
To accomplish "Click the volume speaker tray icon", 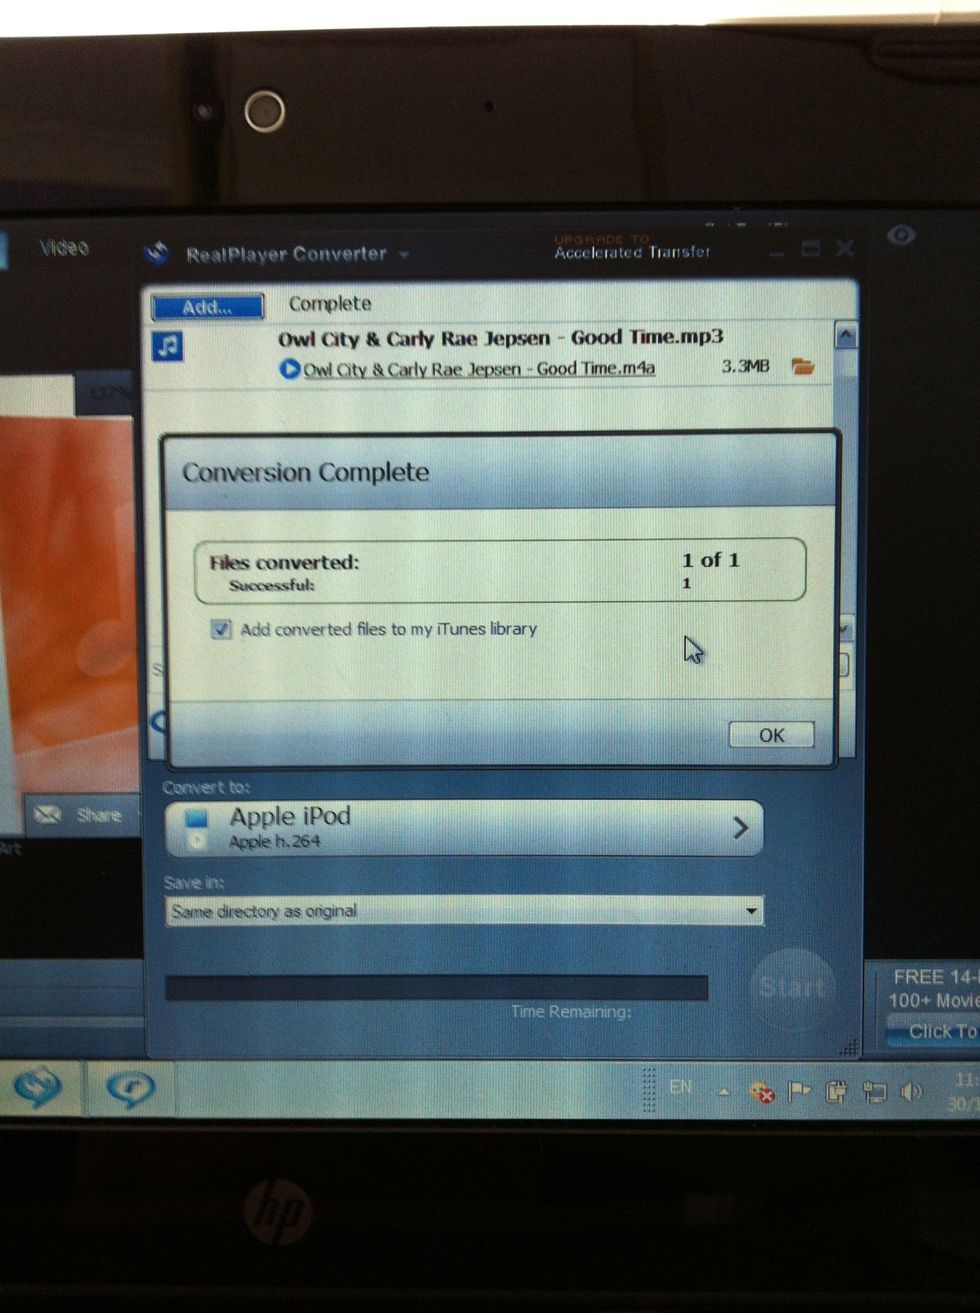I will [911, 1091].
